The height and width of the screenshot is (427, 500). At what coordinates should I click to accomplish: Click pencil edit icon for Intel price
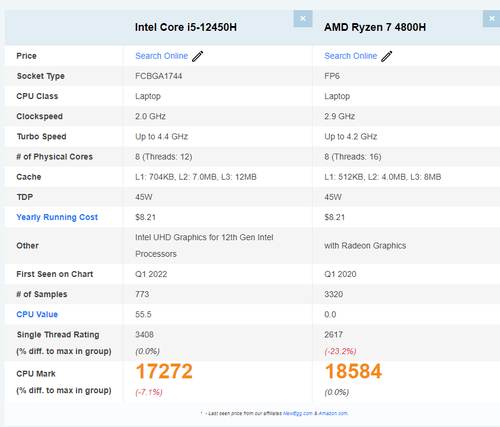(x=197, y=56)
